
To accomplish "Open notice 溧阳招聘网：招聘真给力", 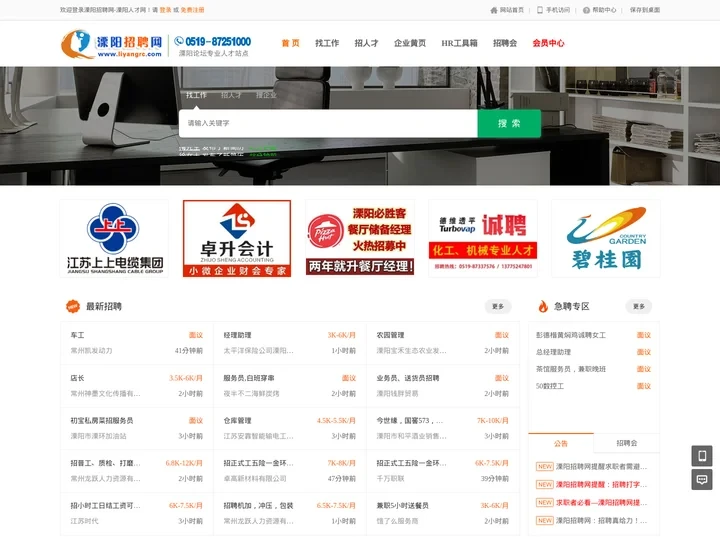I will [x=601, y=520].
